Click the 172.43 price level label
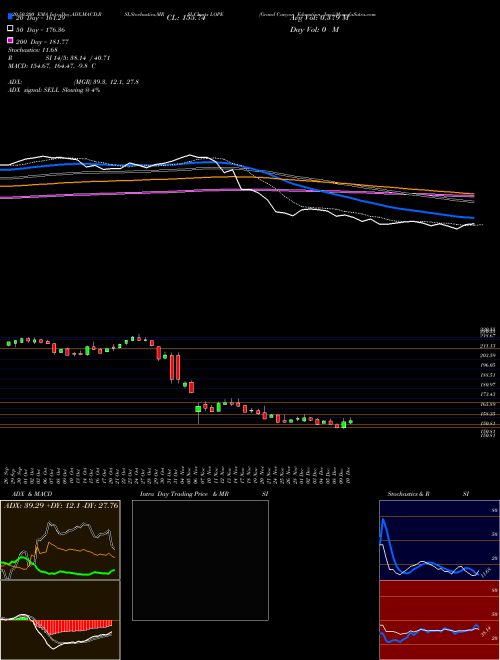This screenshot has width=500, height=660. click(x=488, y=394)
